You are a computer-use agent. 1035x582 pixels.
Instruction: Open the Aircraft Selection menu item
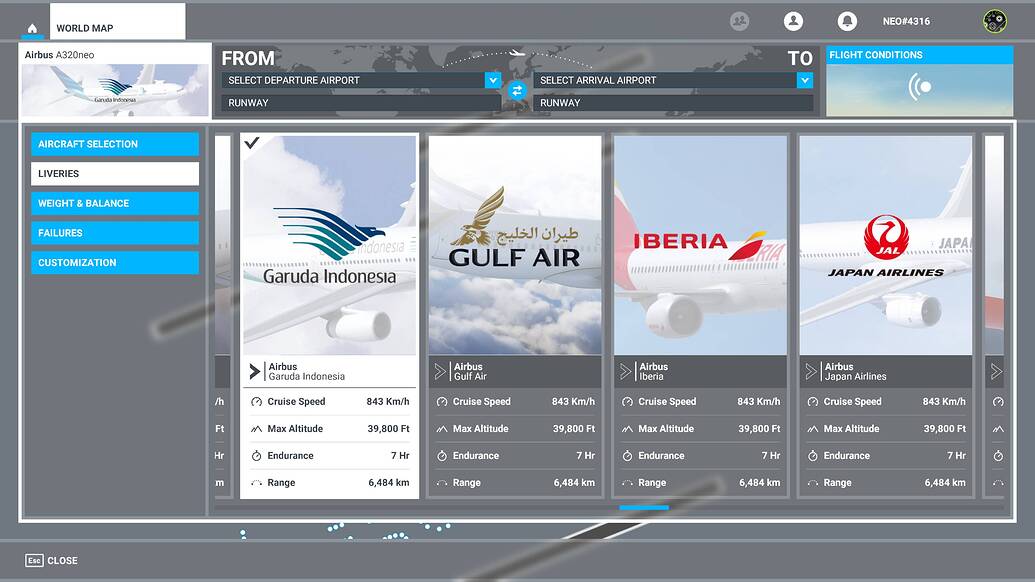(x=114, y=144)
